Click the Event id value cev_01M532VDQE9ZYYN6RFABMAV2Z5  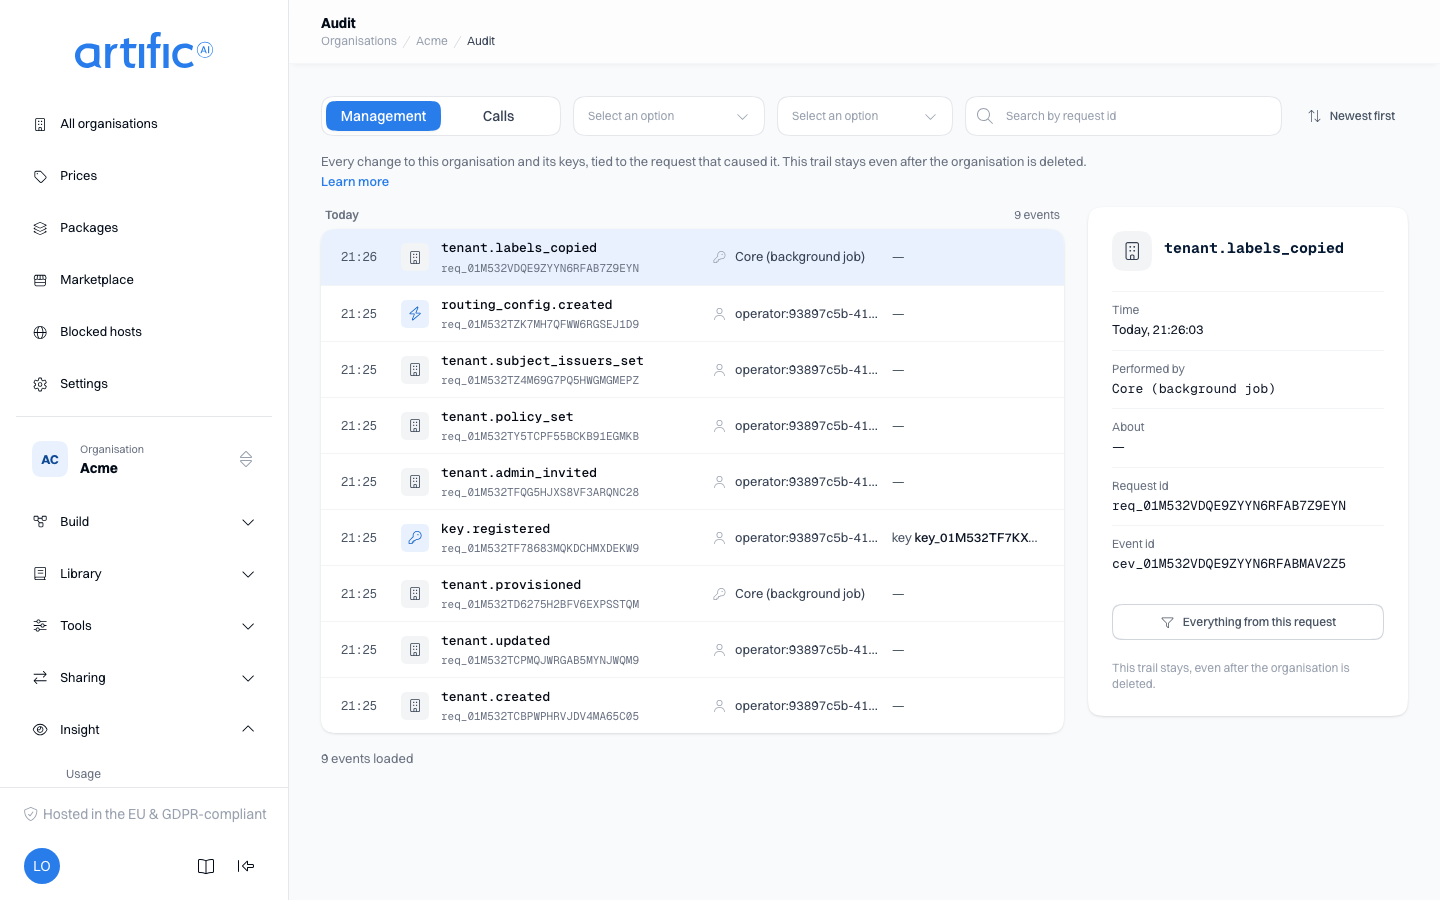(x=1229, y=564)
